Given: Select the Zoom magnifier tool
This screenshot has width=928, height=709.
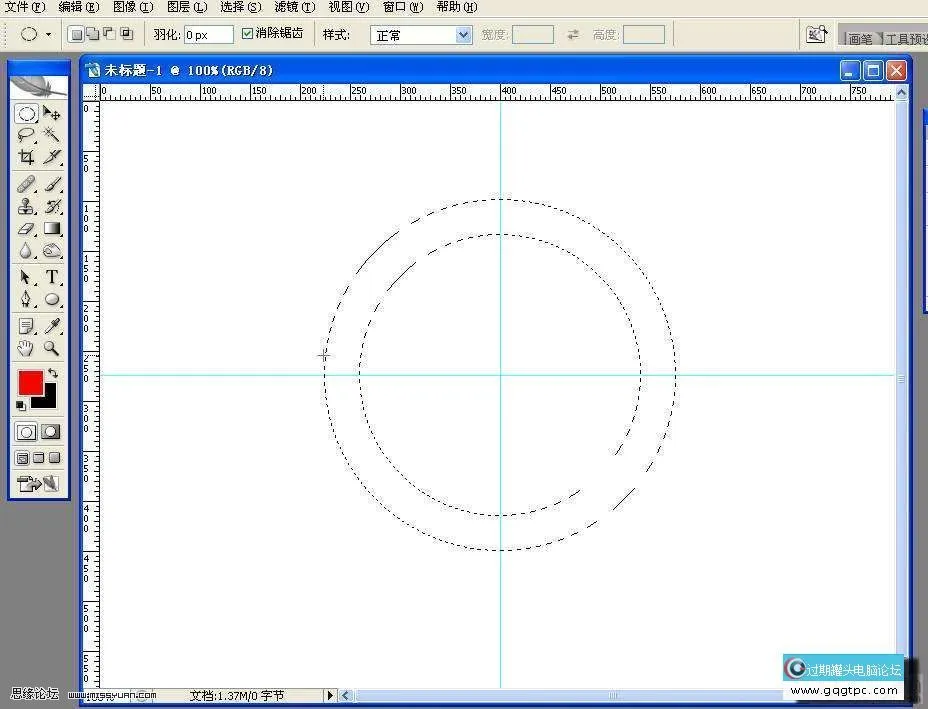Looking at the screenshot, I should click(52, 349).
